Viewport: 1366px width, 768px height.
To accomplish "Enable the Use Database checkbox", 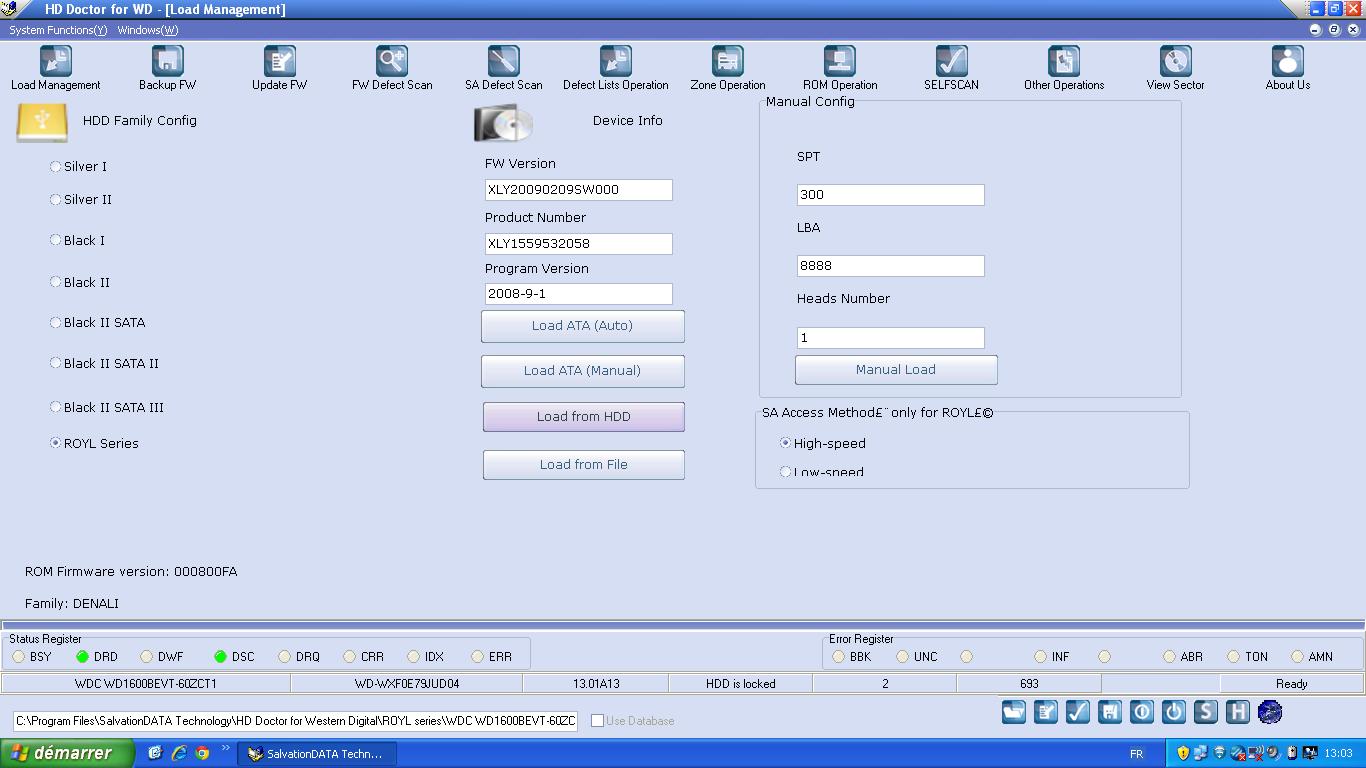I will (598, 721).
